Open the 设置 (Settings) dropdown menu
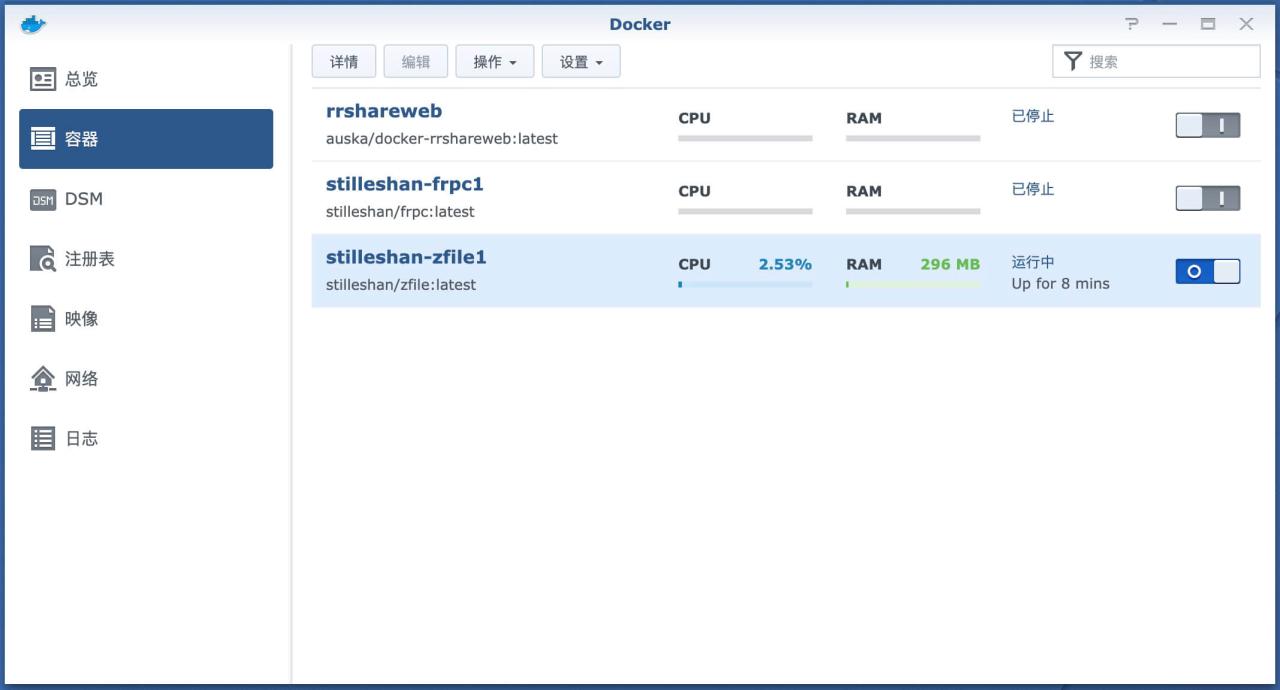This screenshot has width=1280, height=690. [581, 61]
